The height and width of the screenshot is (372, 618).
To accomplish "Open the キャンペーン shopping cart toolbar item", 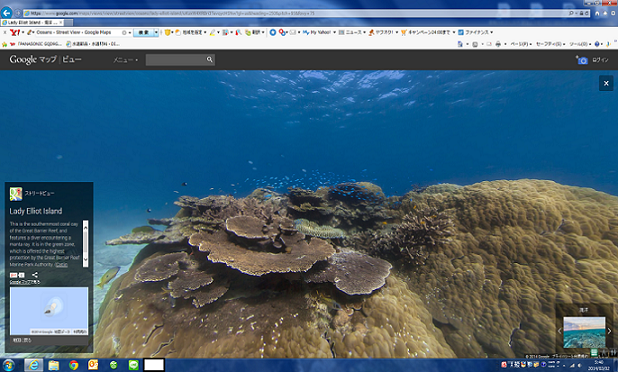I will pyautogui.click(x=428, y=32).
